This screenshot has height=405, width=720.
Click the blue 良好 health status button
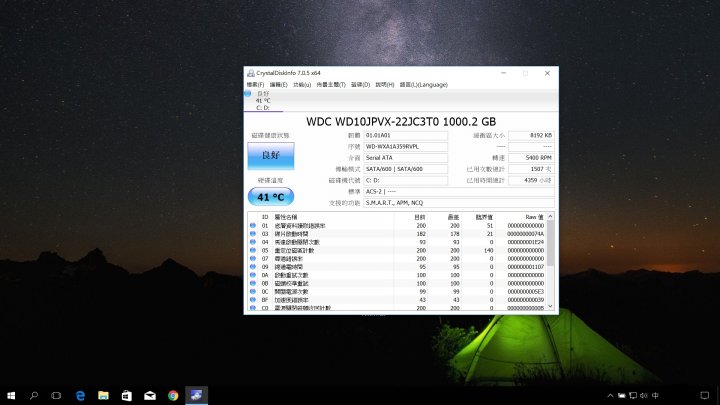[x=270, y=156]
